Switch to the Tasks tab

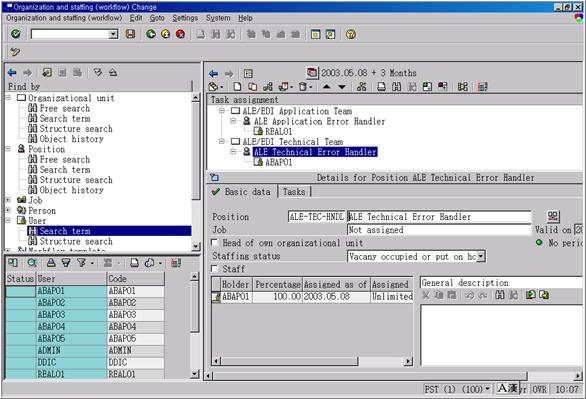click(294, 192)
